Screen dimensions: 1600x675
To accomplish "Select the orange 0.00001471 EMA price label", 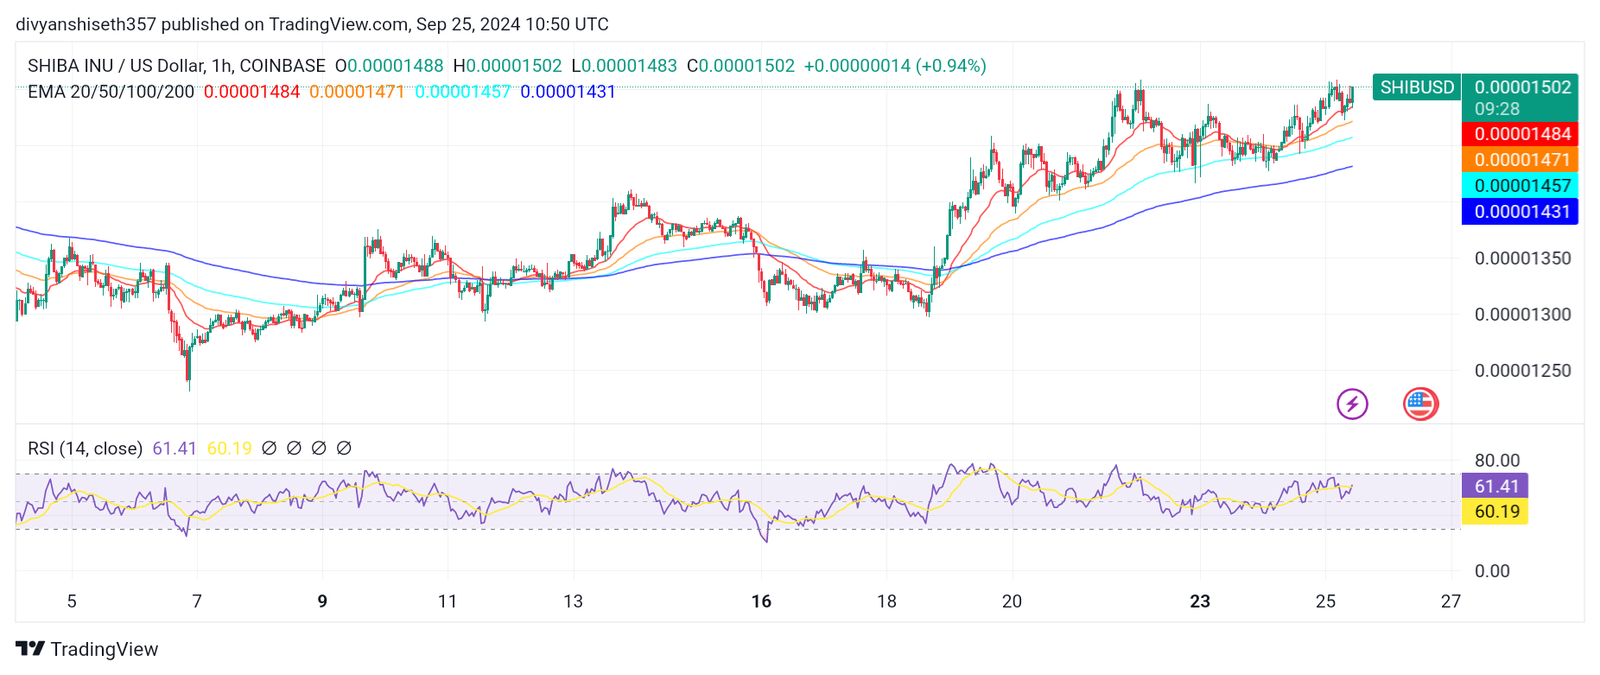I will [1519, 160].
